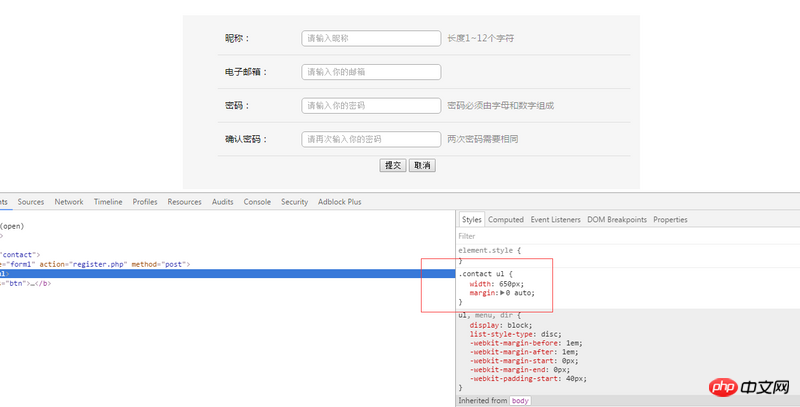Viewport: 800px width, 407px height.
Task: Switch to the Audits tab
Action: 222,202
